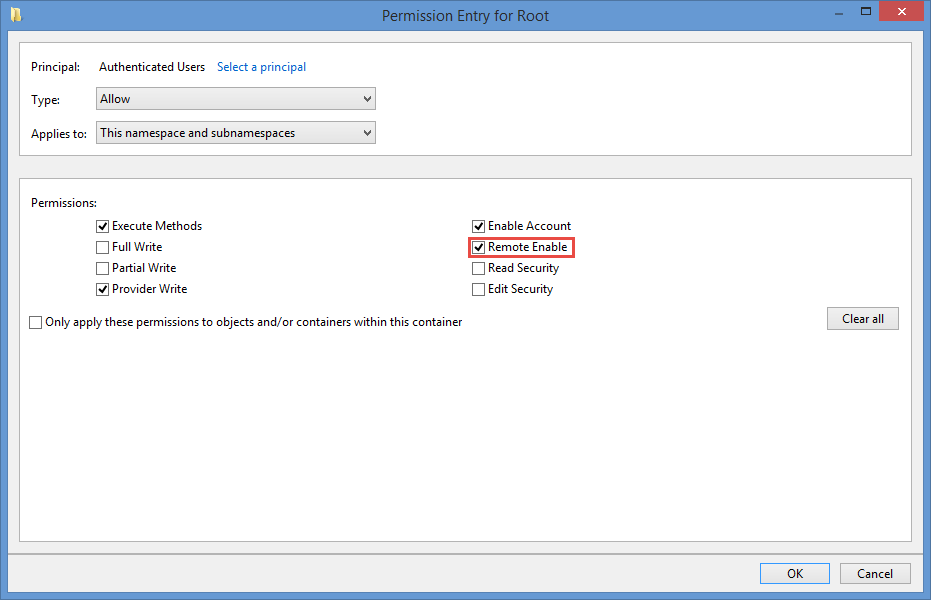Disable the Provider Write permission
Screen dimensions: 931x600
(102, 289)
